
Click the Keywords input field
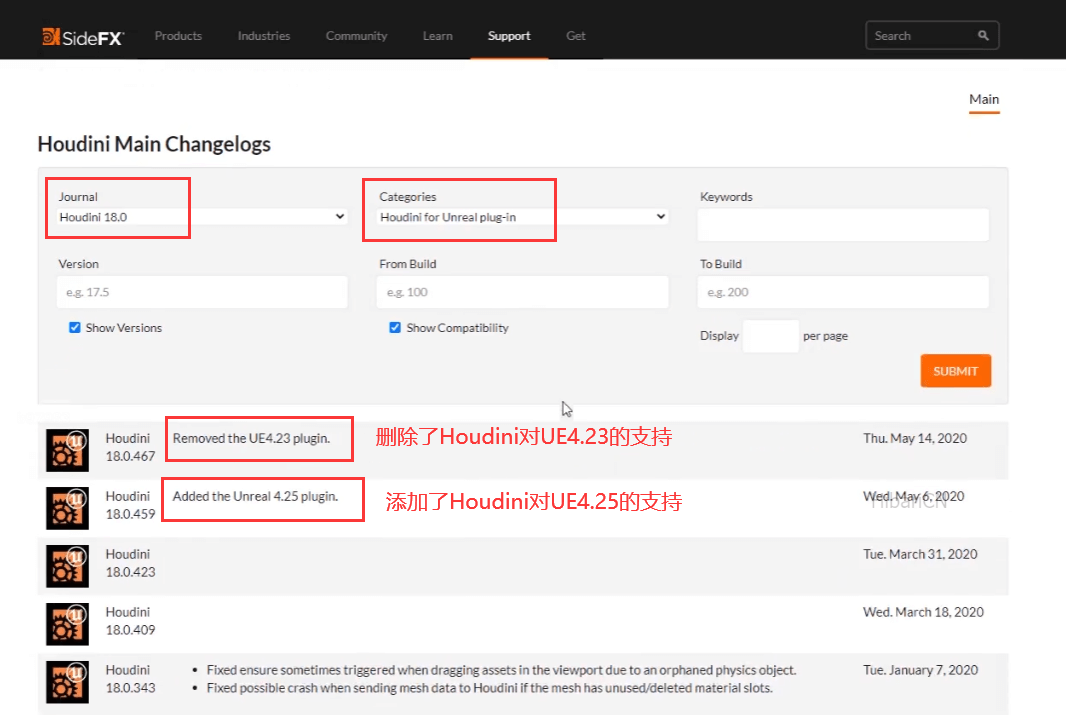pyautogui.click(x=843, y=224)
